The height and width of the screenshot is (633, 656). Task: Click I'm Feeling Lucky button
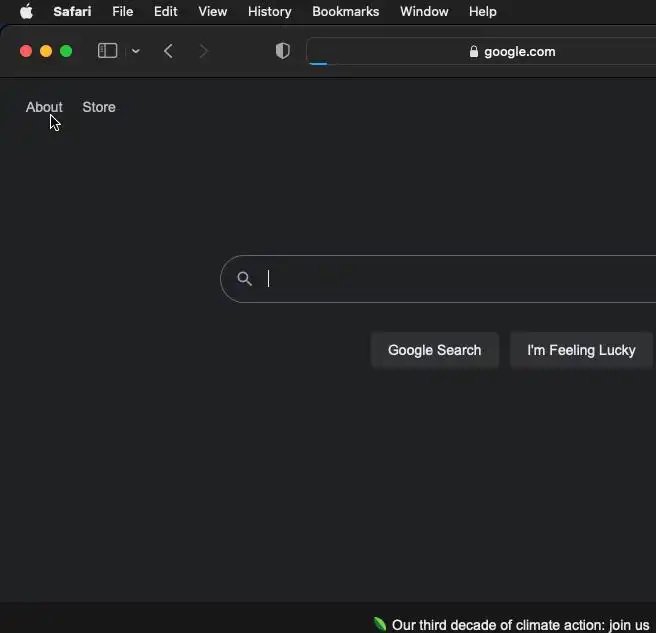point(581,350)
